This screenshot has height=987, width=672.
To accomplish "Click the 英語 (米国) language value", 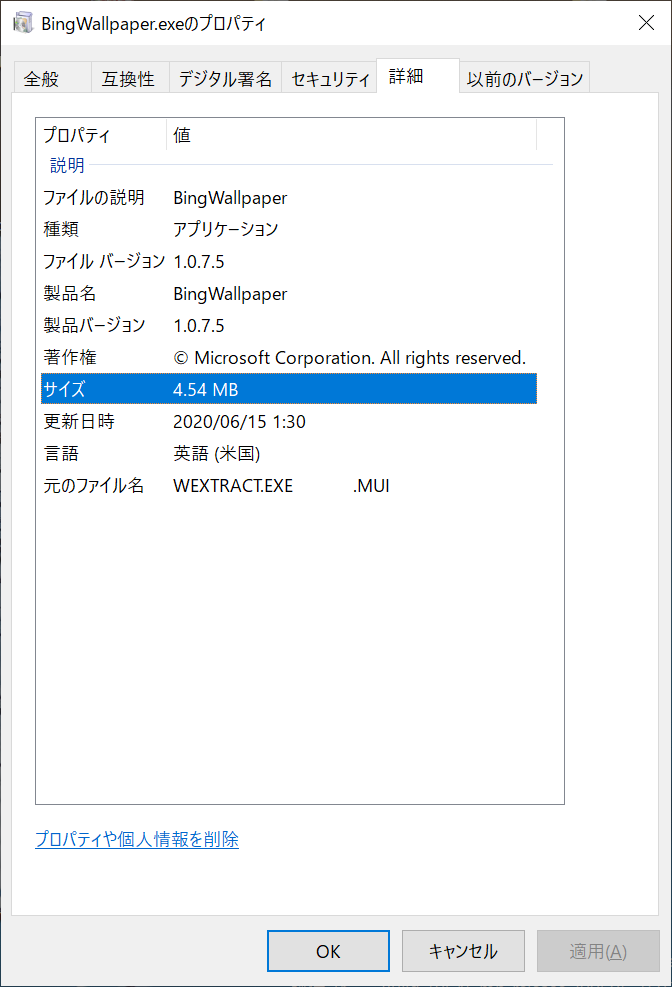I will click(216, 453).
